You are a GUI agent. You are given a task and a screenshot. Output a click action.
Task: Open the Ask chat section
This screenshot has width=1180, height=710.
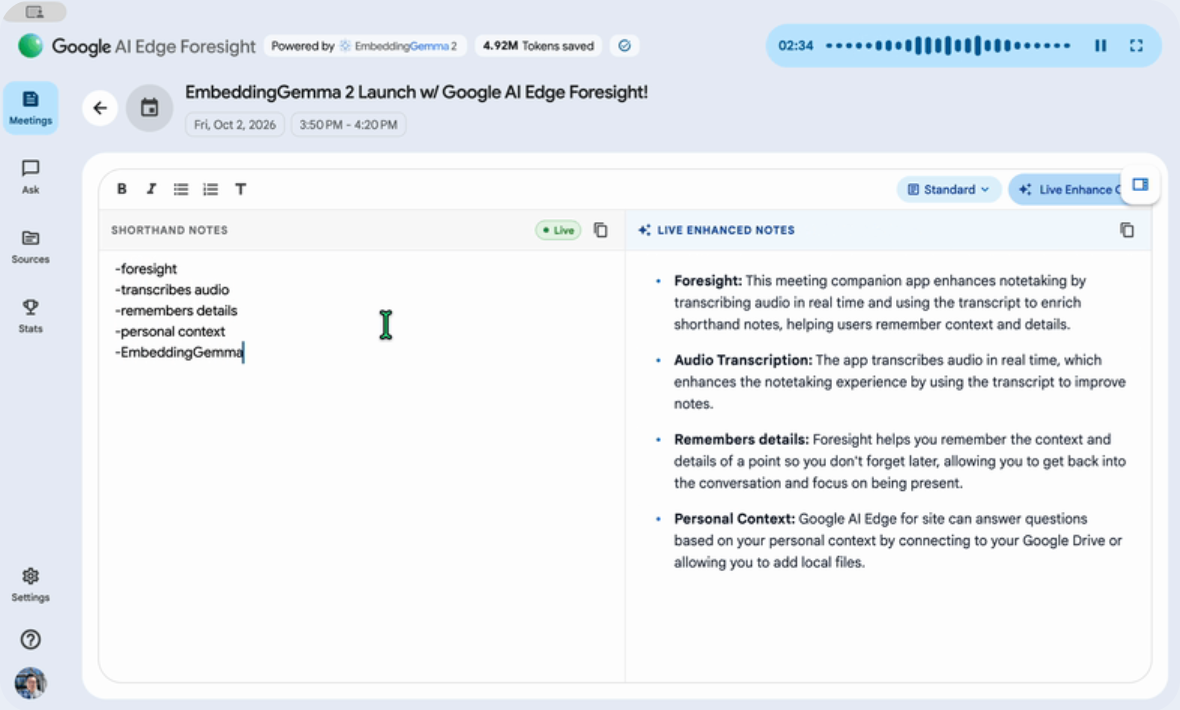coord(30,177)
